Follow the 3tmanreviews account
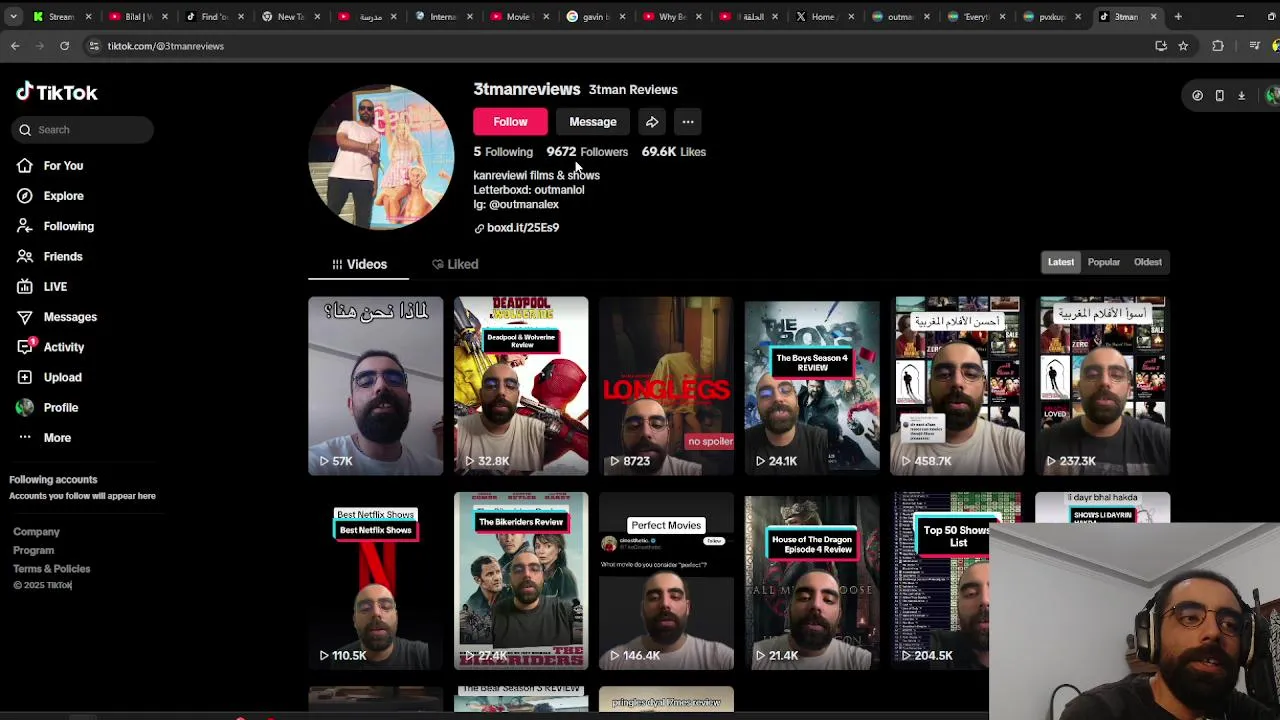The height and width of the screenshot is (720, 1280). 510,122
